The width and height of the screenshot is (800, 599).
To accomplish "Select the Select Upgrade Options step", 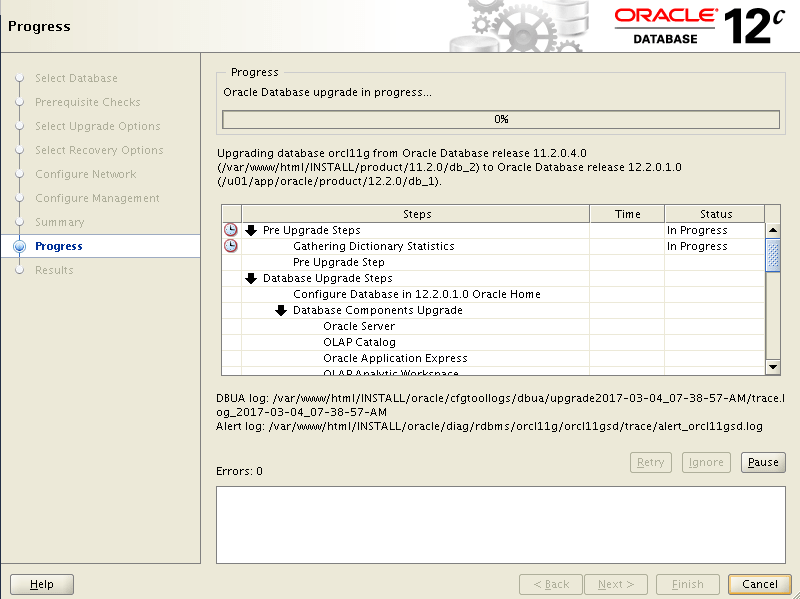I will click(97, 126).
